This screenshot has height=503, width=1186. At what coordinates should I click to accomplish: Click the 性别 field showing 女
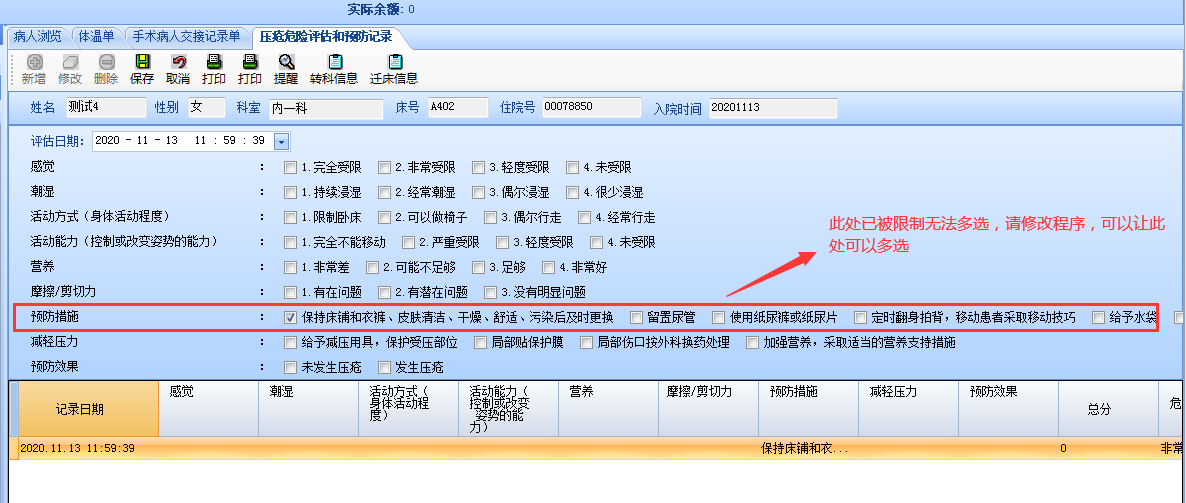(x=206, y=107)
